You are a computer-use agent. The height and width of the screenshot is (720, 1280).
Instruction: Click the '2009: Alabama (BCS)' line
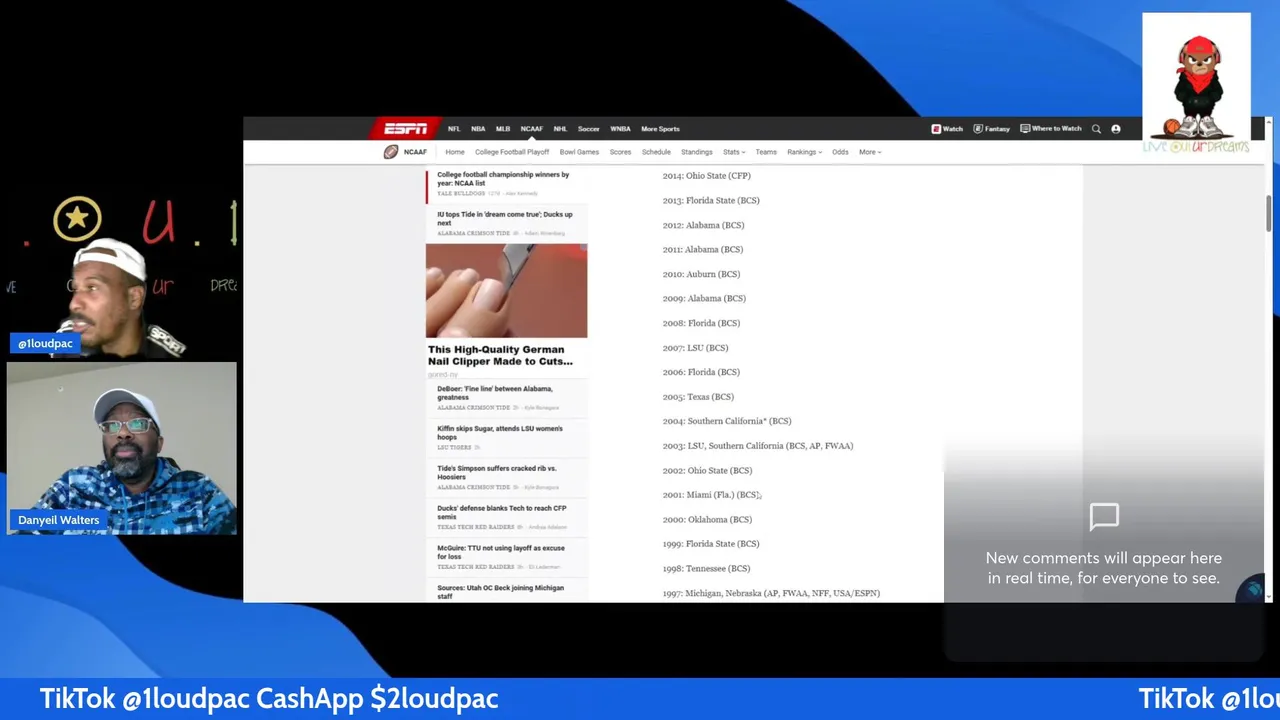click(704, 298)
